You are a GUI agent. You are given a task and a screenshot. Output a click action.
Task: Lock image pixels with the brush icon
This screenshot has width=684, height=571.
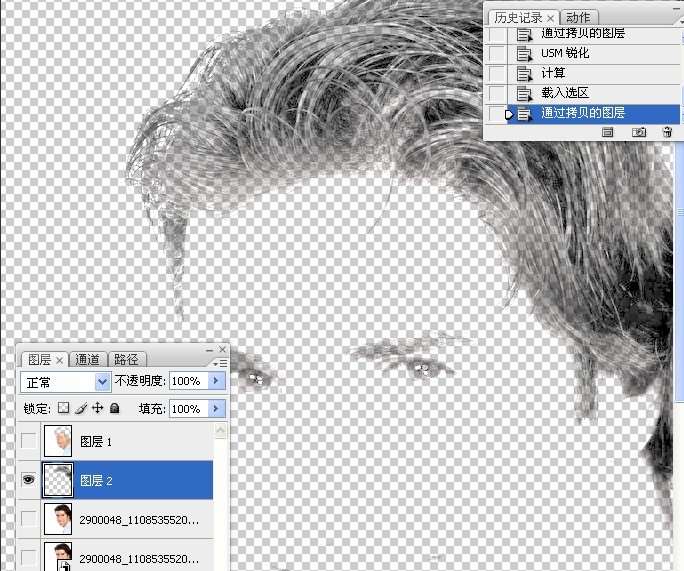(x=81, y=408)
